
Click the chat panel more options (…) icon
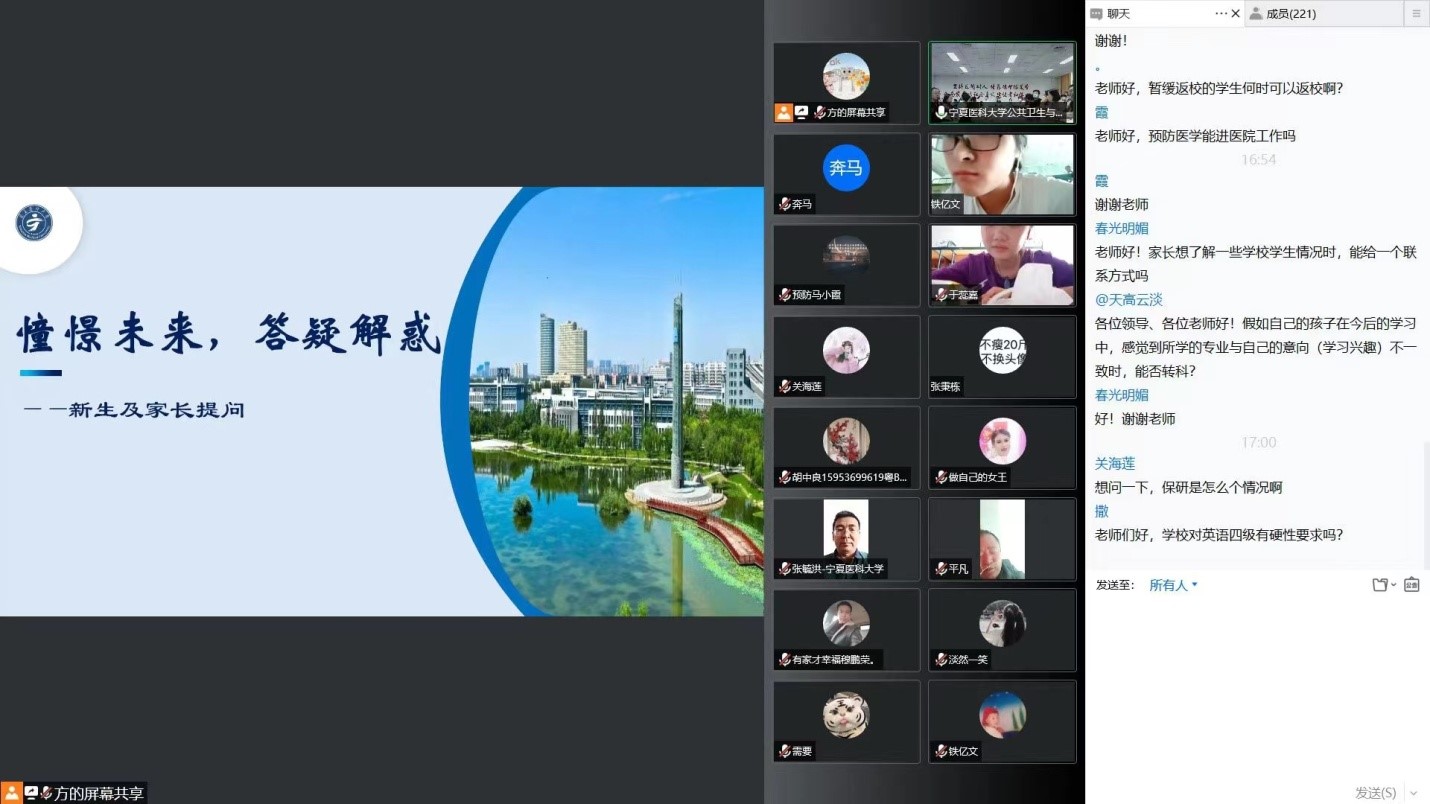click(x=1221, y=13)
